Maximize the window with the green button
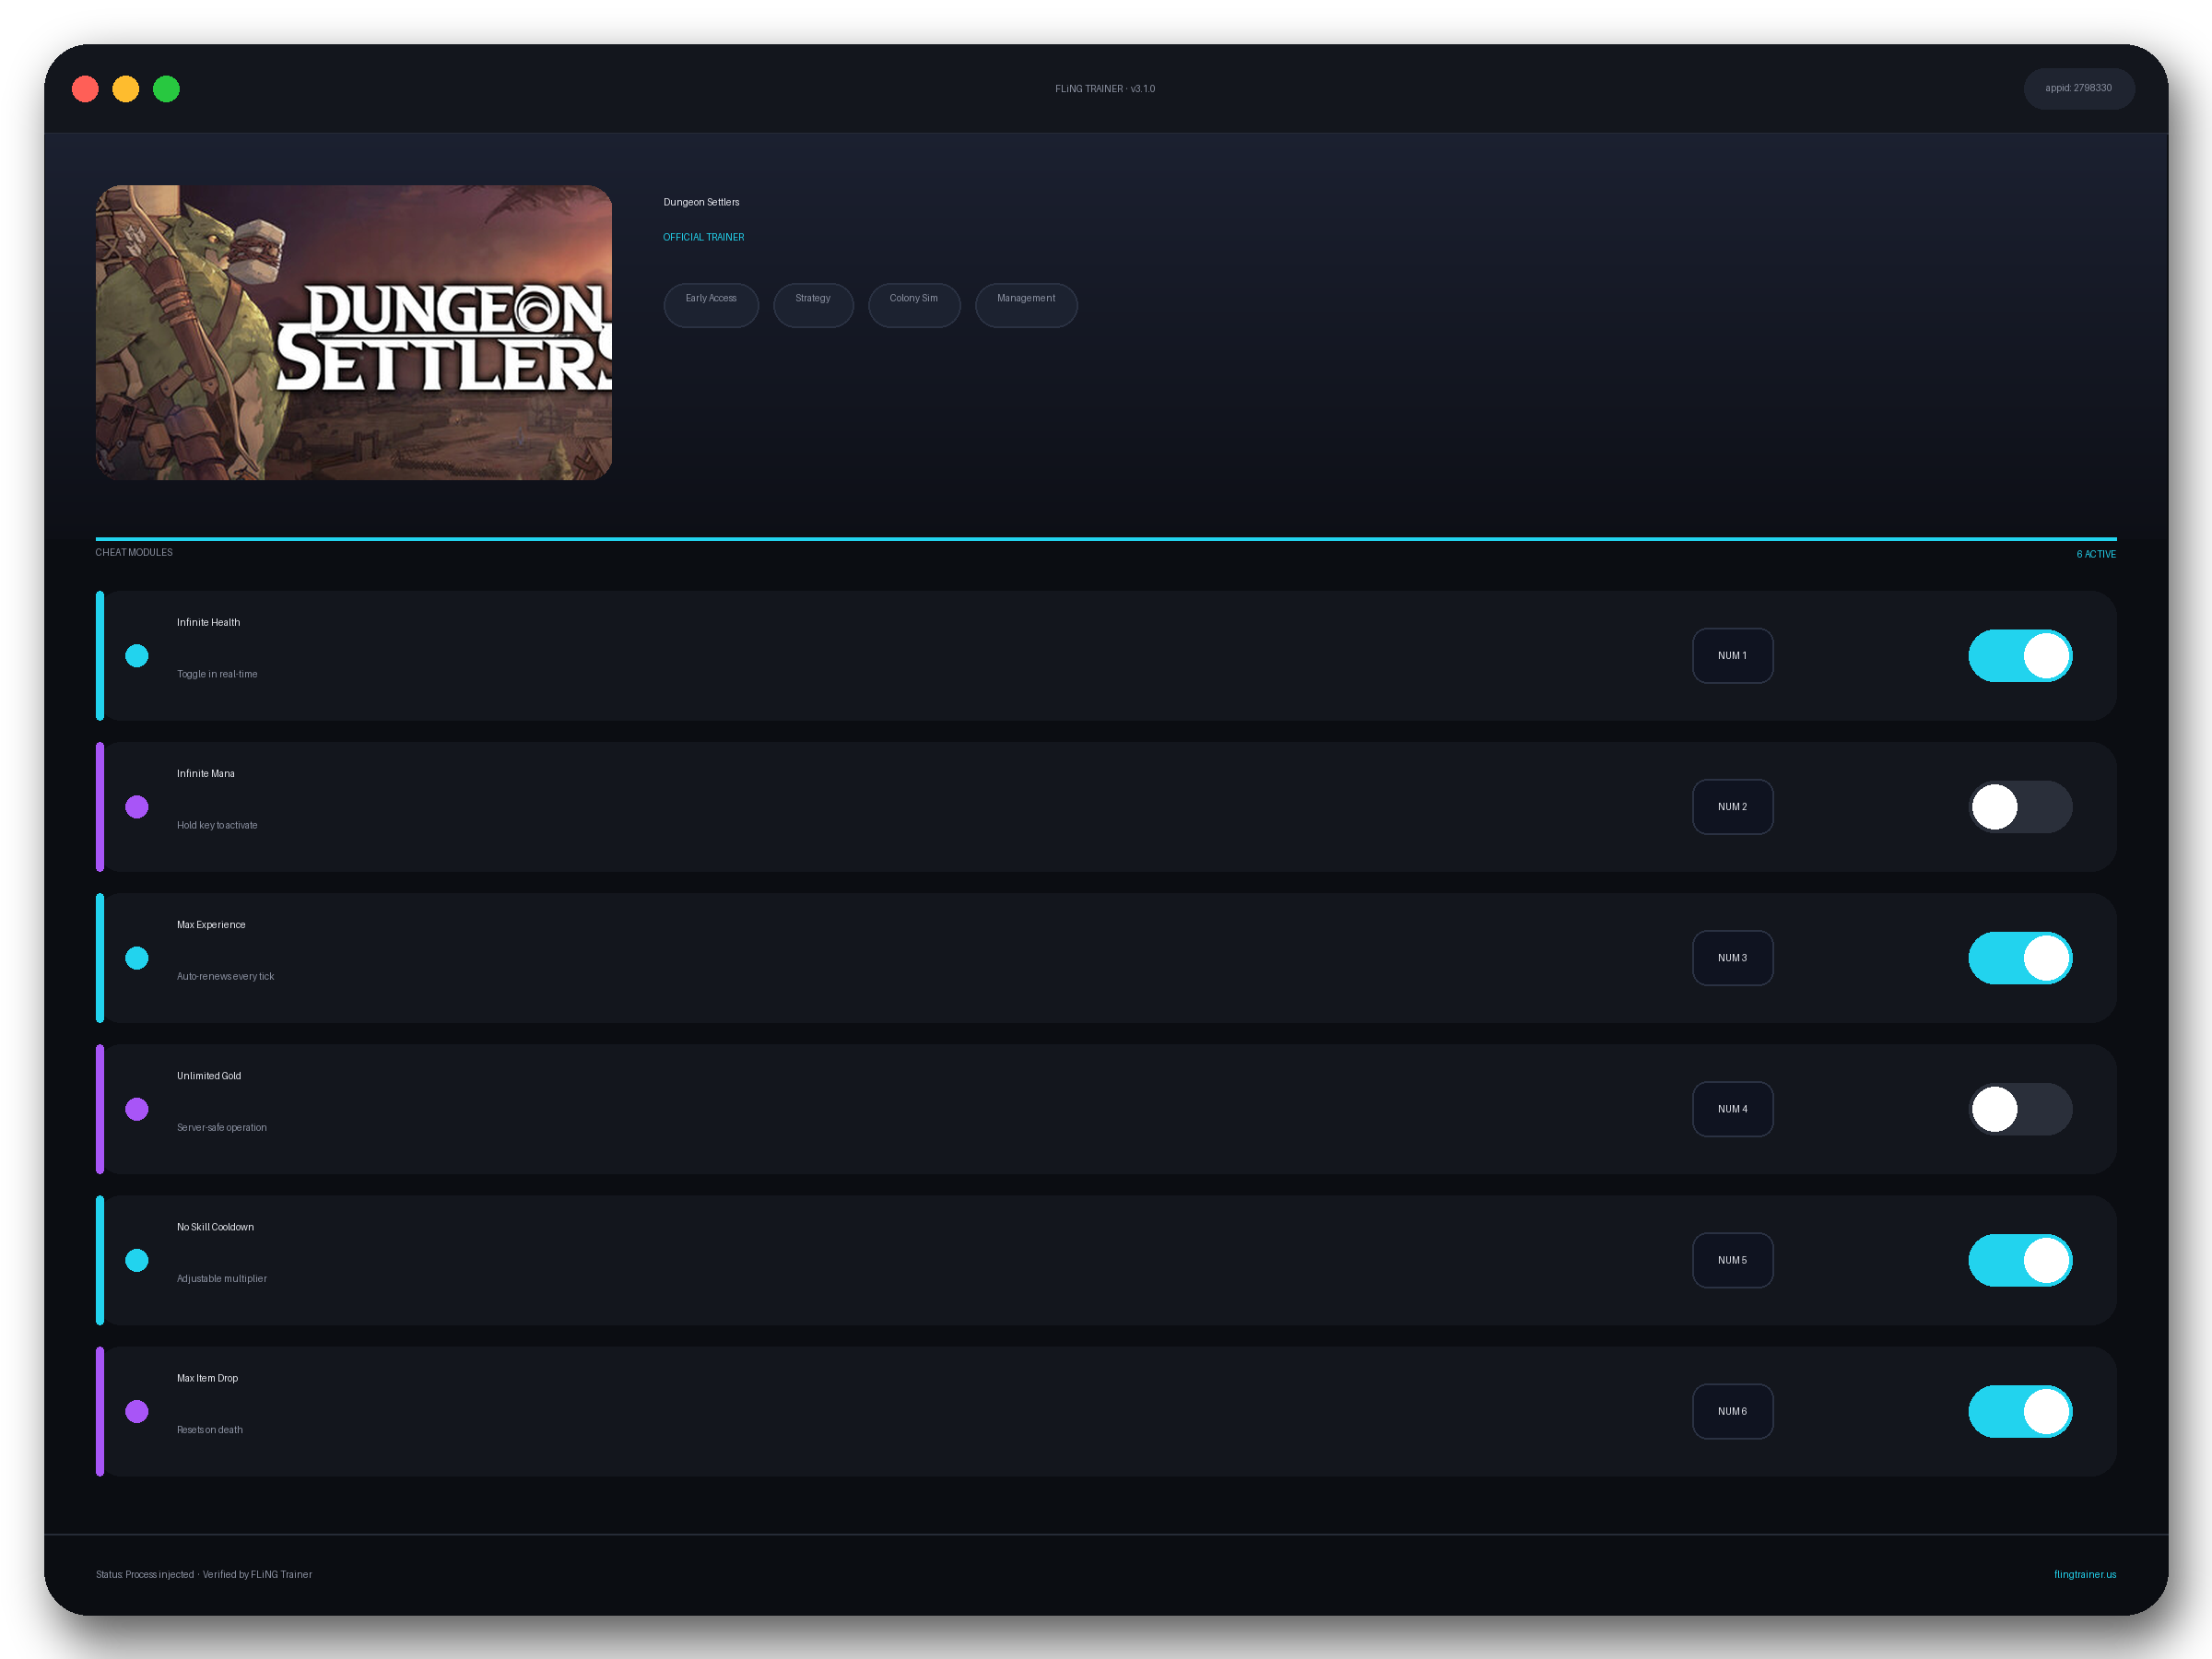This screenshot has width=2212, height=1659. 166,89
